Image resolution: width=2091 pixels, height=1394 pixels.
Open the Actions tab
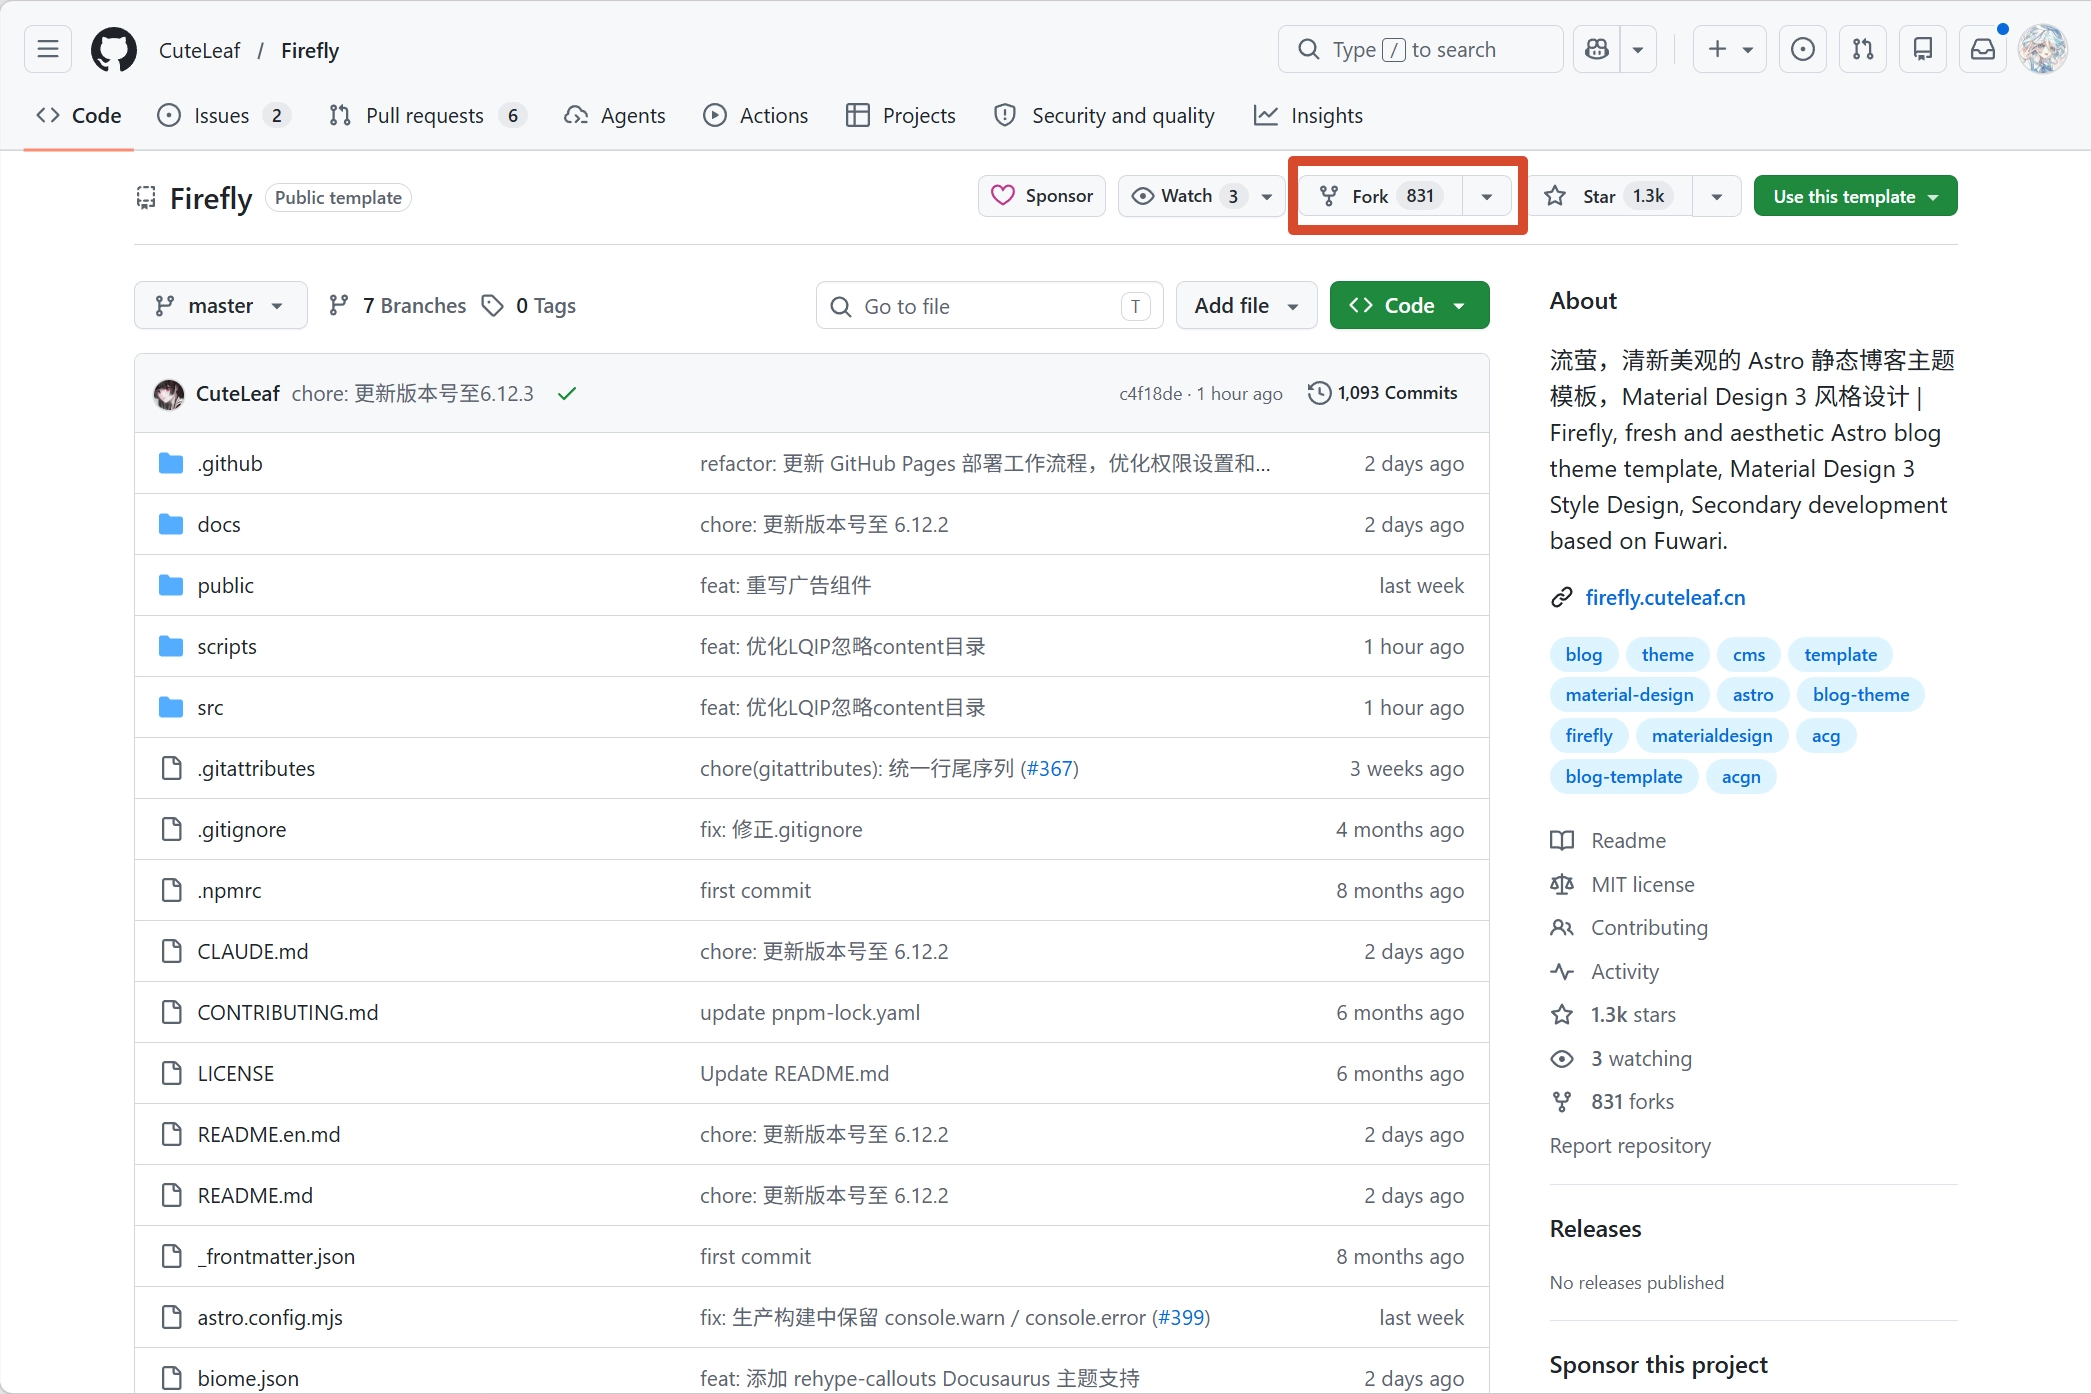(x=756, y=115)
